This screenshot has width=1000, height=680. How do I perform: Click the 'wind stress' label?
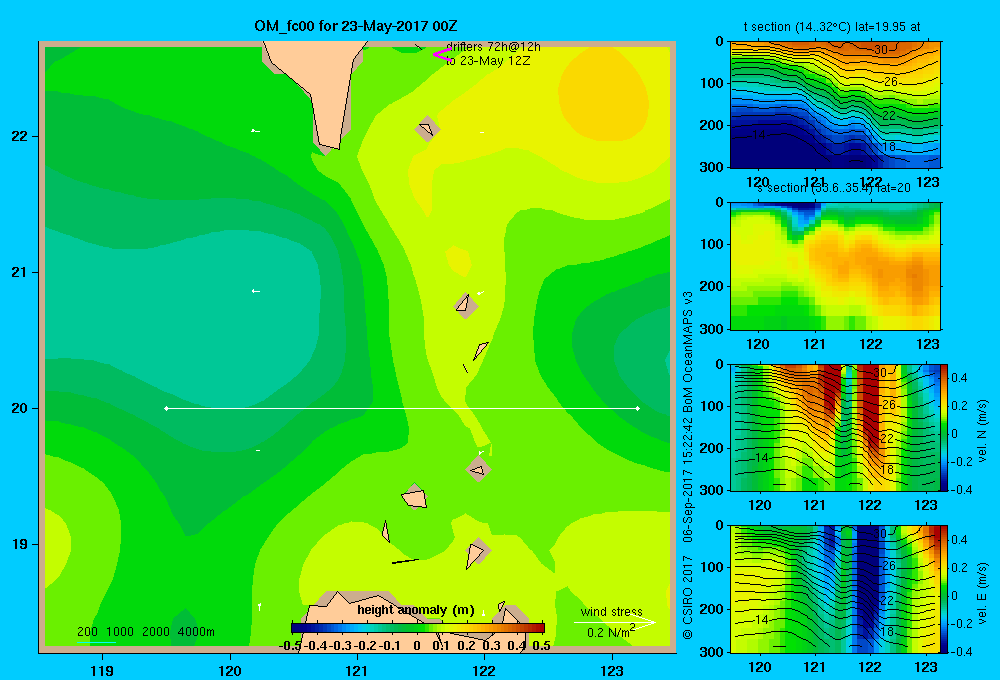(x=612, y=612)
